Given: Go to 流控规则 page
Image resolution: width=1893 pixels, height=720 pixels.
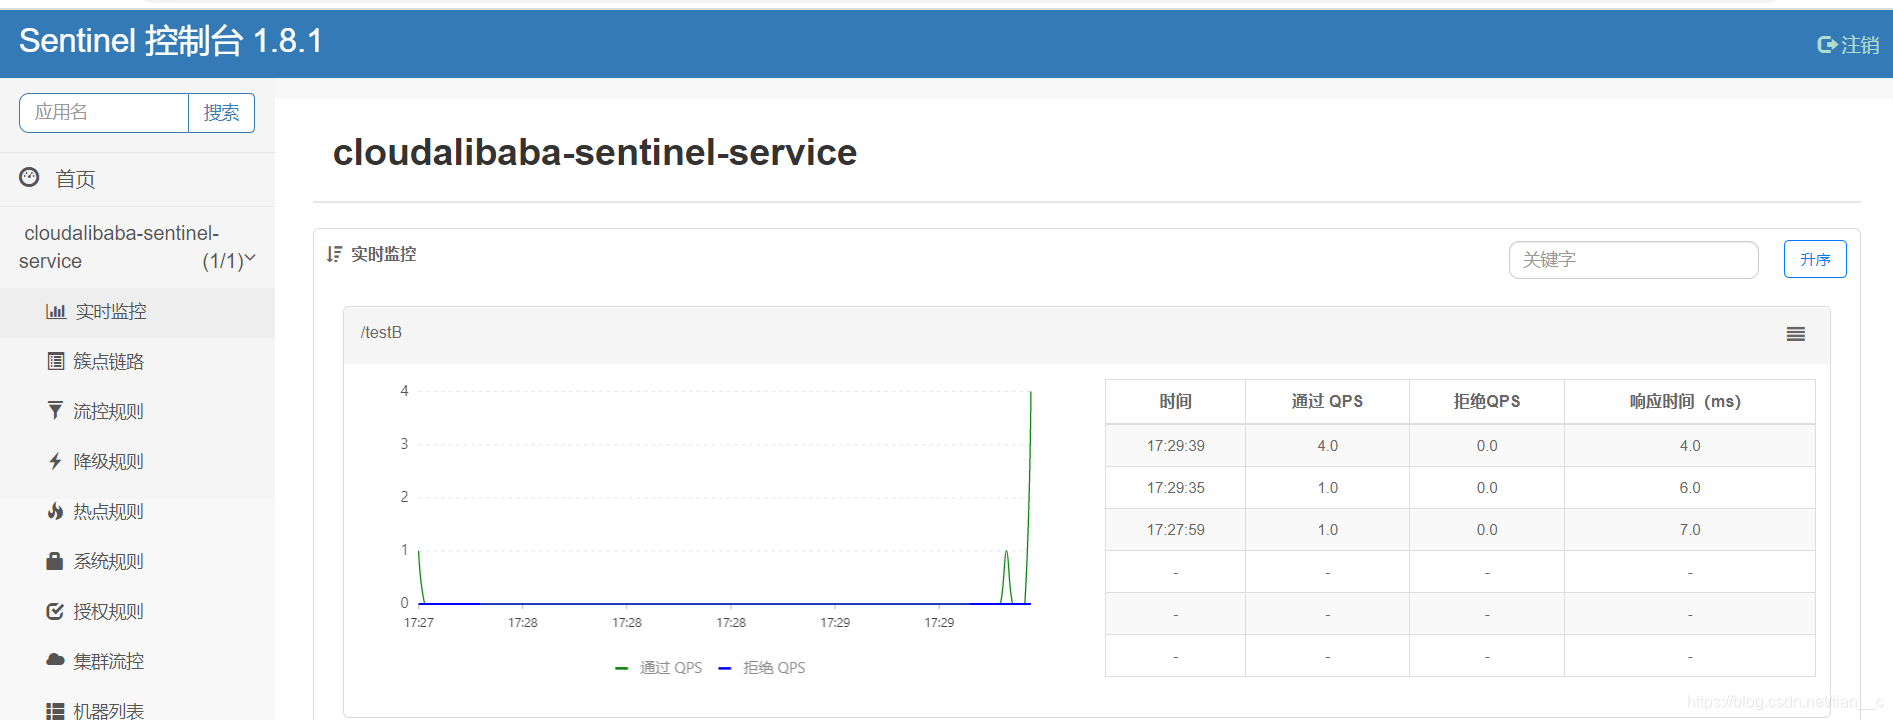Looking at the screenshot, I should [x=108, y=411].
